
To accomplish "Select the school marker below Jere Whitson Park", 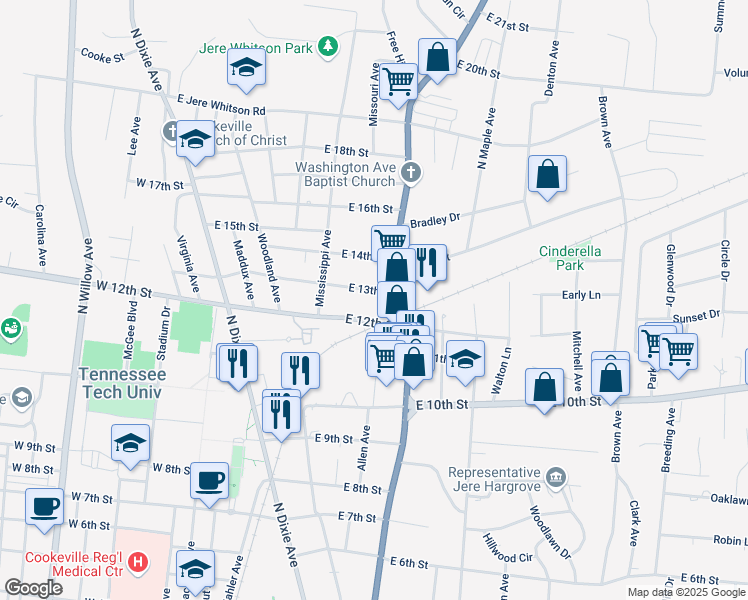I will click(246, 70).
